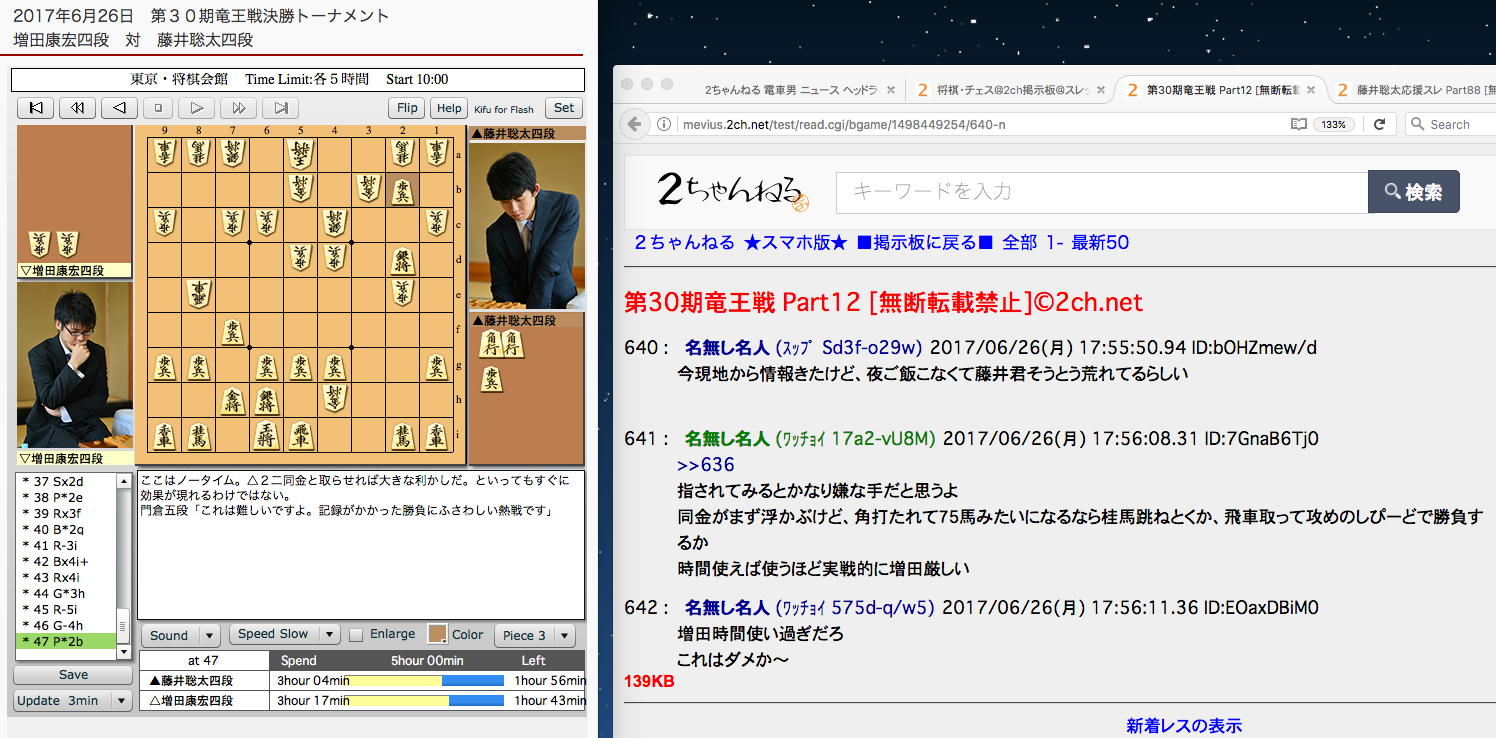The height and width of the screenshot is (738, 1496).
Task: Click the 新着レスの表示 link
Action: pyautogui.click(x=1184, y=726)
